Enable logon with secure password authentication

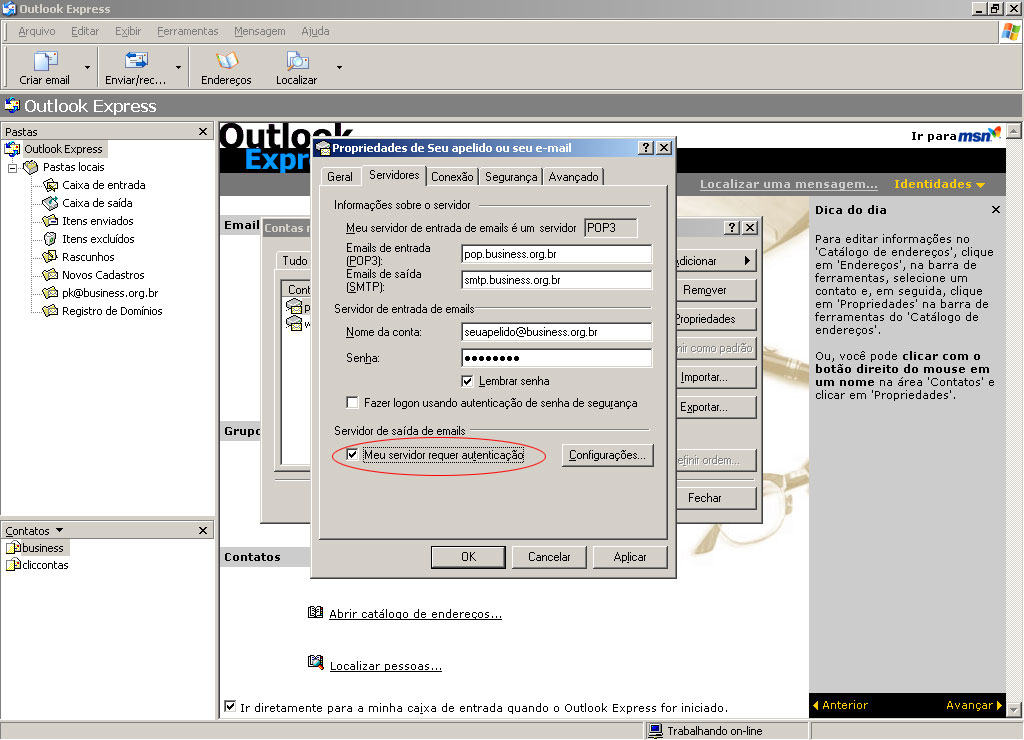(352, 402)
